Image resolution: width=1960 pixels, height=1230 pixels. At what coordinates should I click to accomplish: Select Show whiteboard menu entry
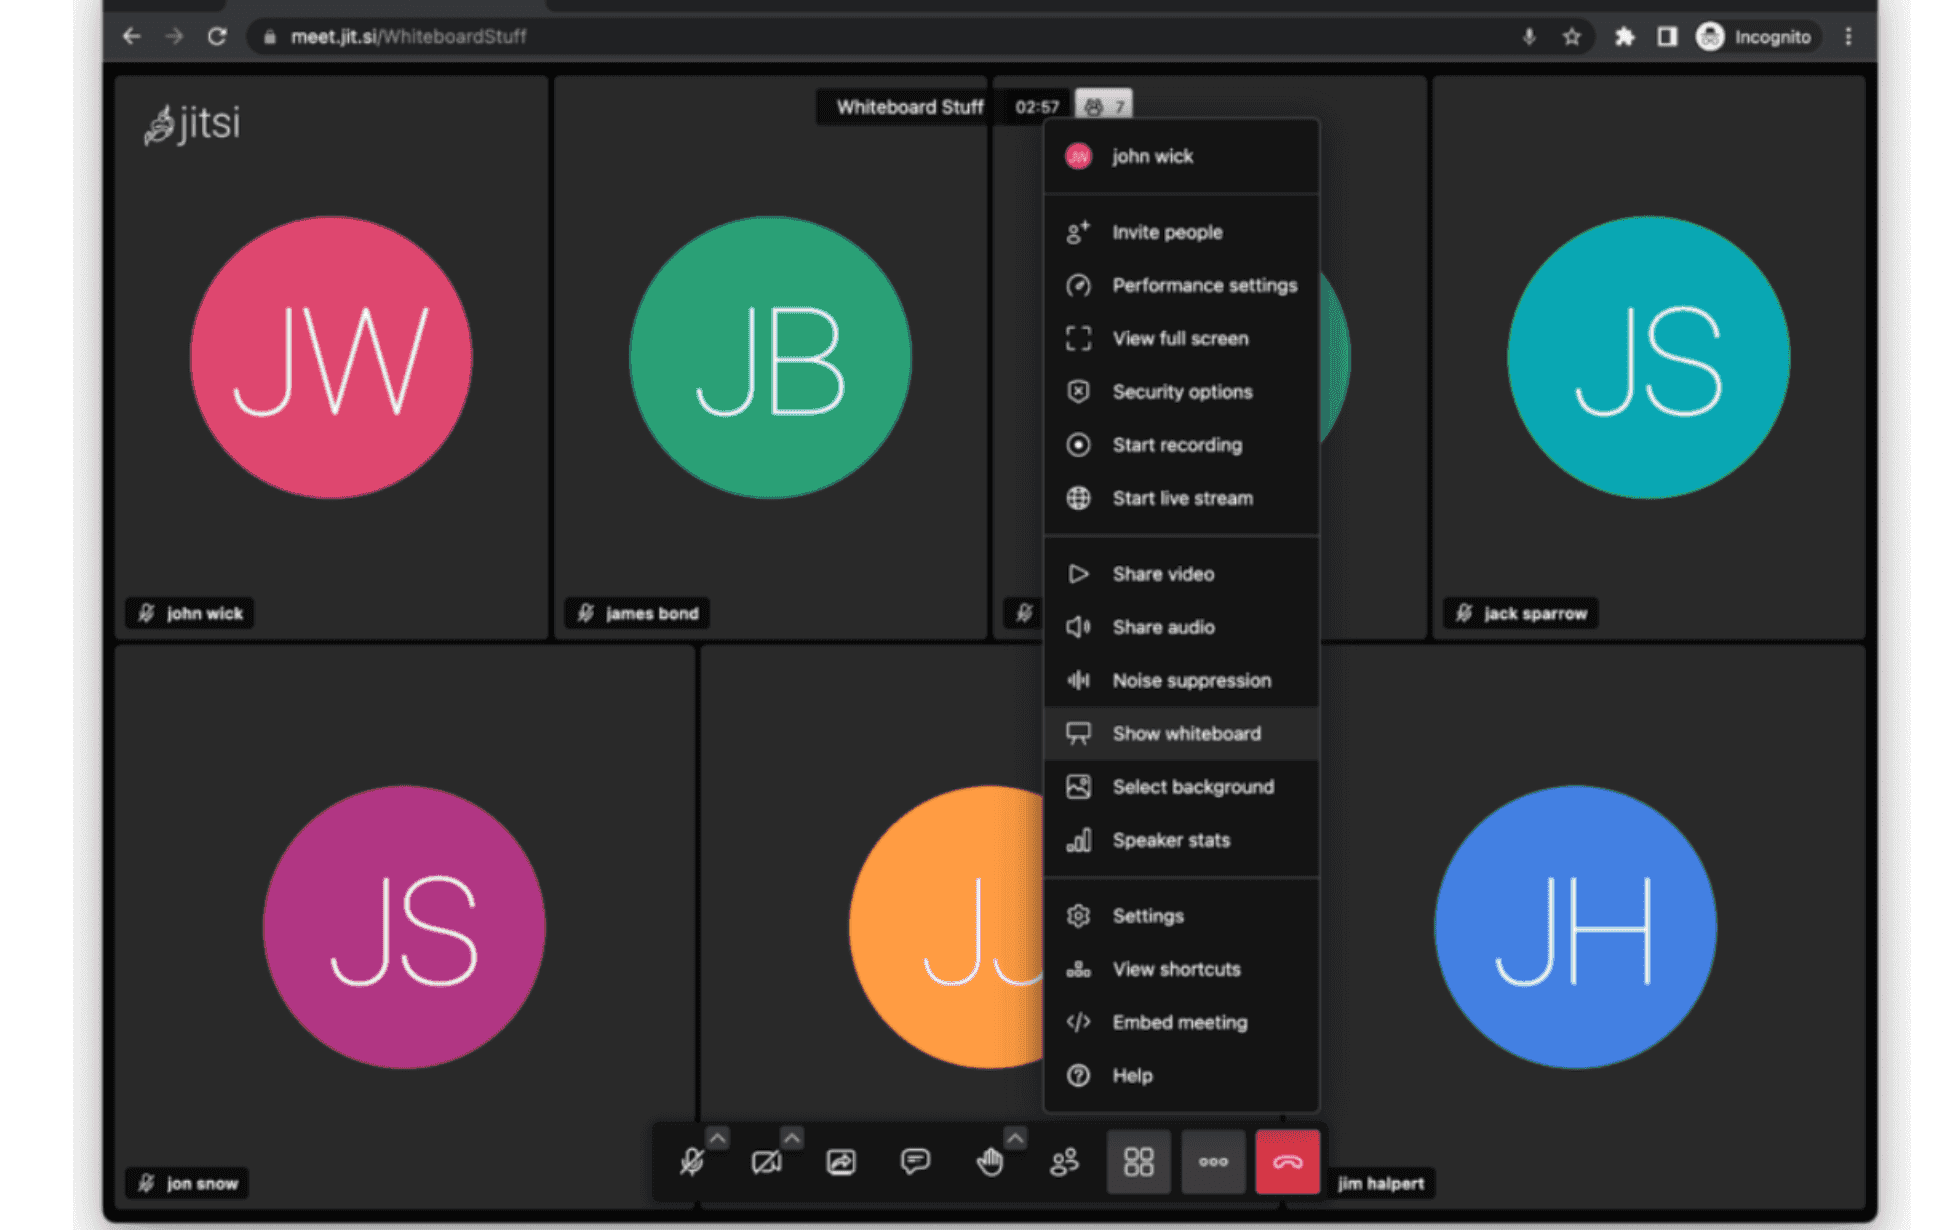point(1186,734)
